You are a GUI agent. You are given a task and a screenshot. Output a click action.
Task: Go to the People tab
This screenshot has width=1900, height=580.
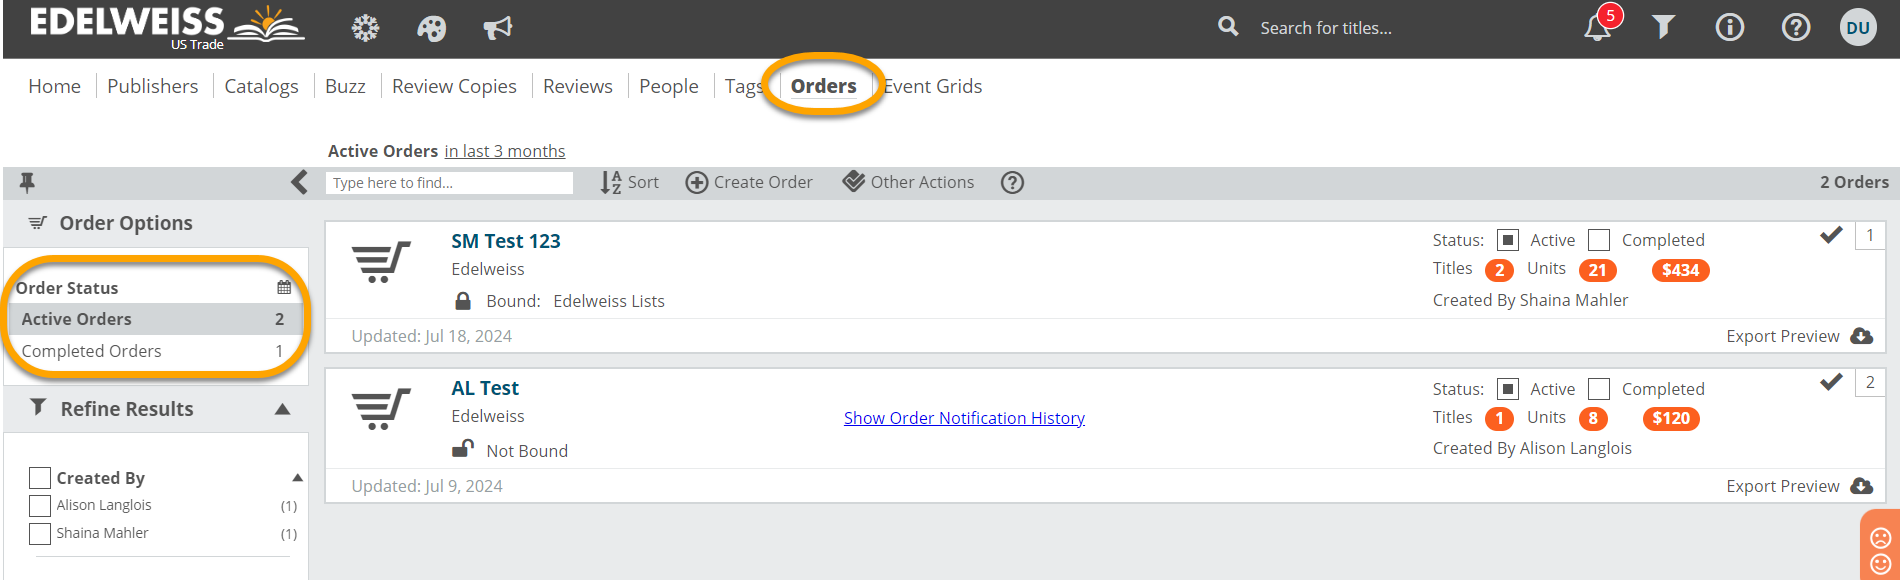pyautogui.click(x=669, y=86)
